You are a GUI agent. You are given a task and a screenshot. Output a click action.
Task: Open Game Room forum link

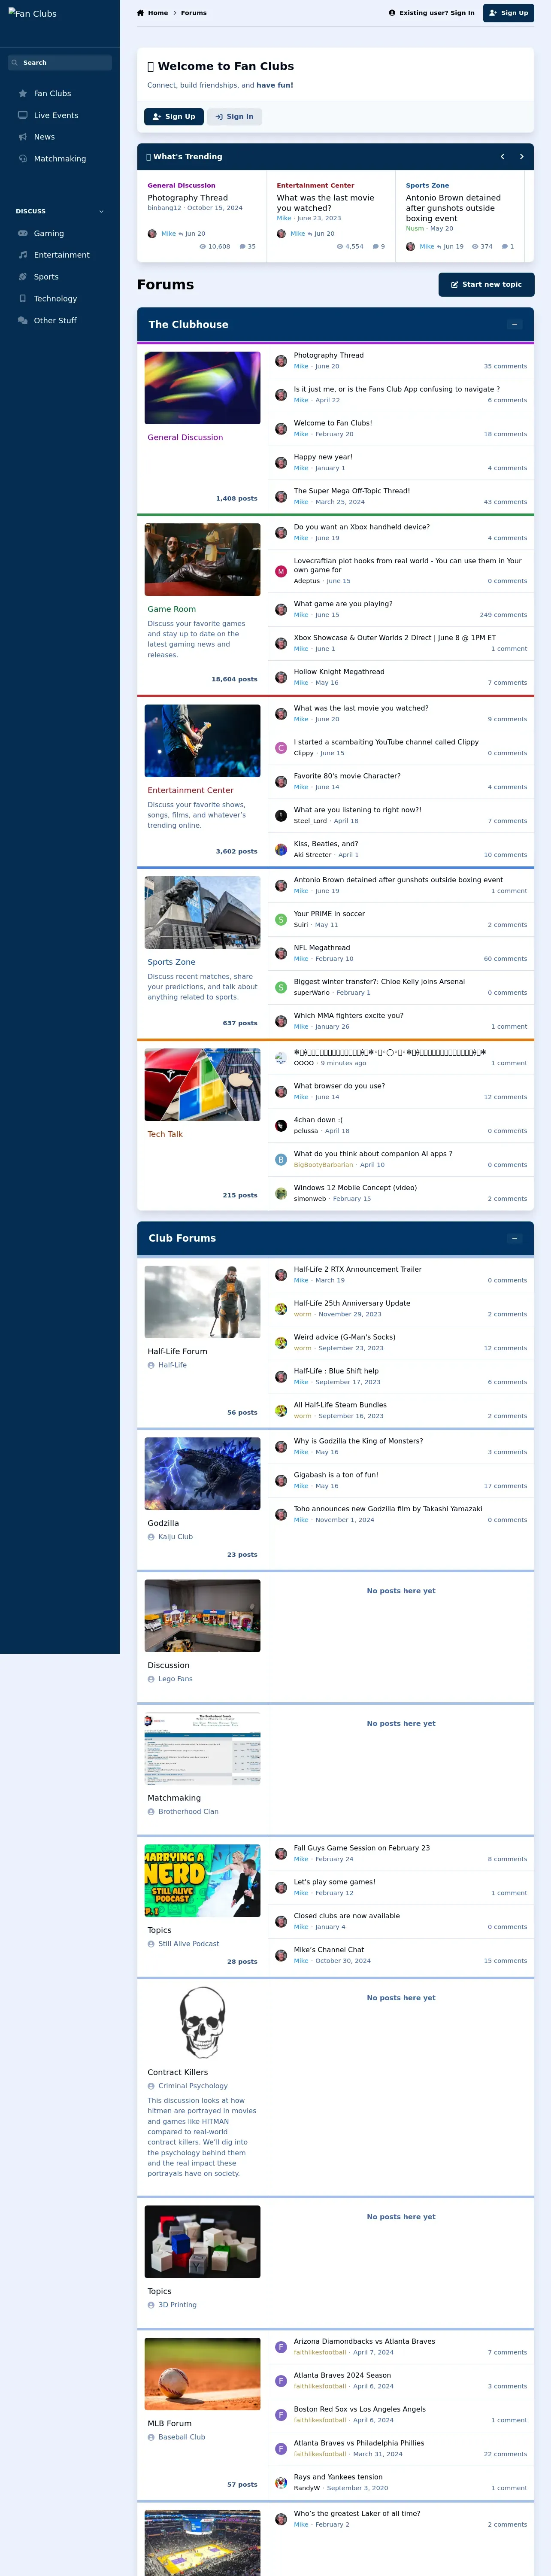click(x=172, y=609)
